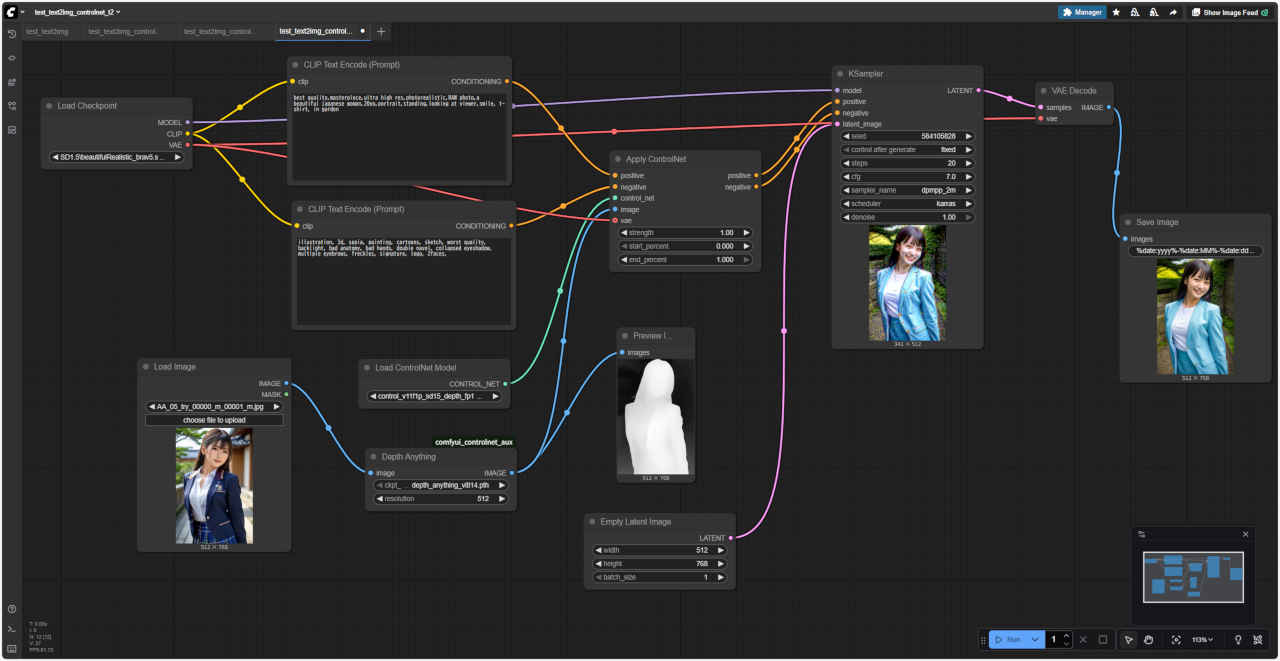The height and width of the screenshot is (661, 1280).
Task: Switch to the test_text2img tab
Action: pyautogui.click(x=47, y=32)
